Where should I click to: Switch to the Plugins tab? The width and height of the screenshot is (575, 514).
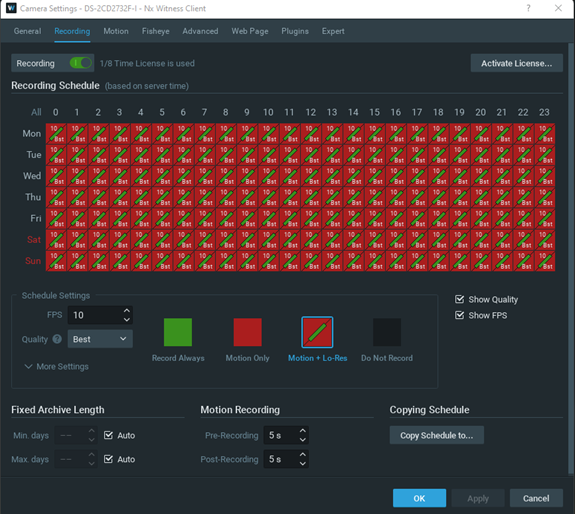pyautogui.click(x=295, y=31)
